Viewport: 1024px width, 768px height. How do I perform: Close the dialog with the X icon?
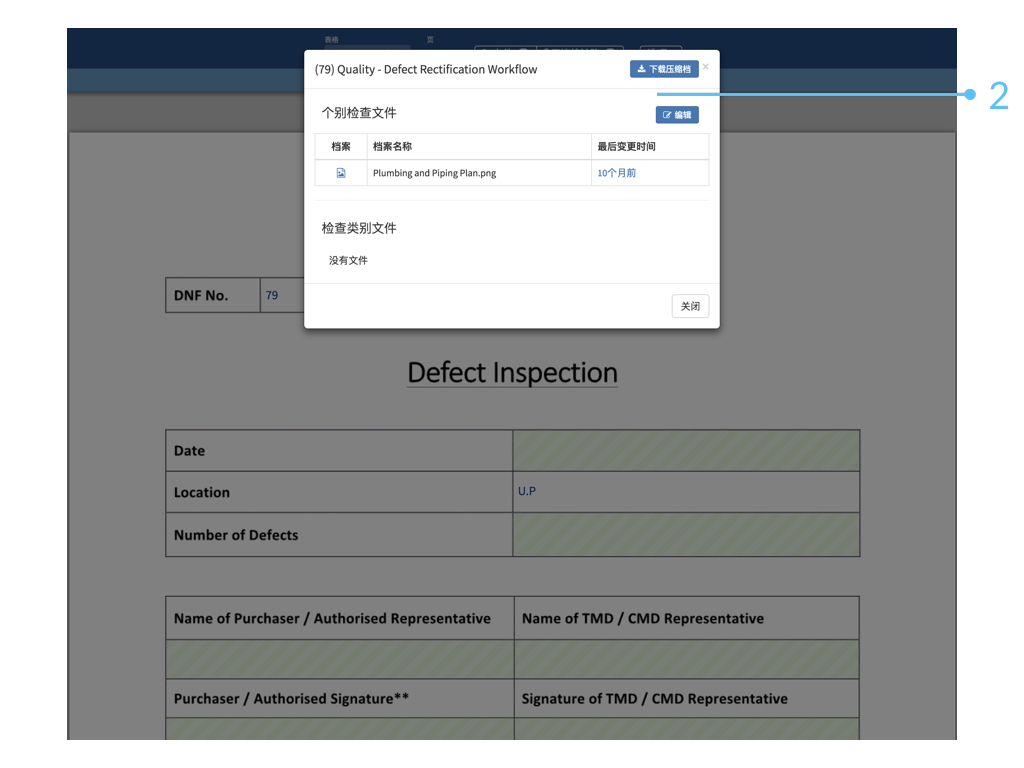pos(706,67)
